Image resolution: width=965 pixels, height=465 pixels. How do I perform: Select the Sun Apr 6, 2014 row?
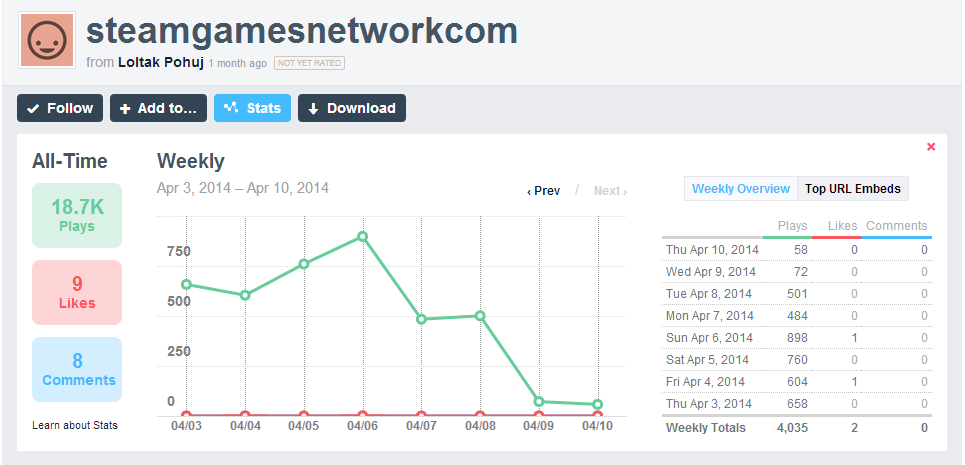[796, 338]
